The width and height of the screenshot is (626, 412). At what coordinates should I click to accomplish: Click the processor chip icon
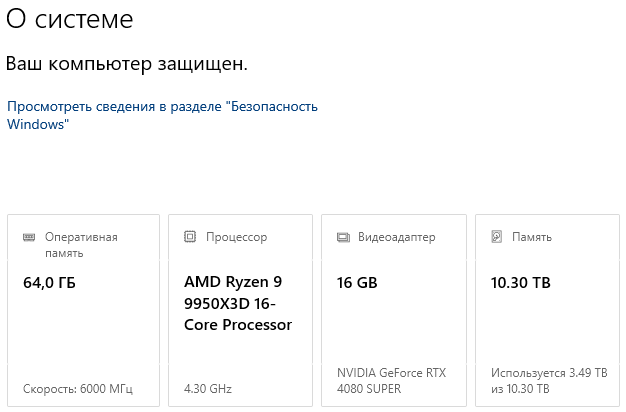(x=190, y=238)
